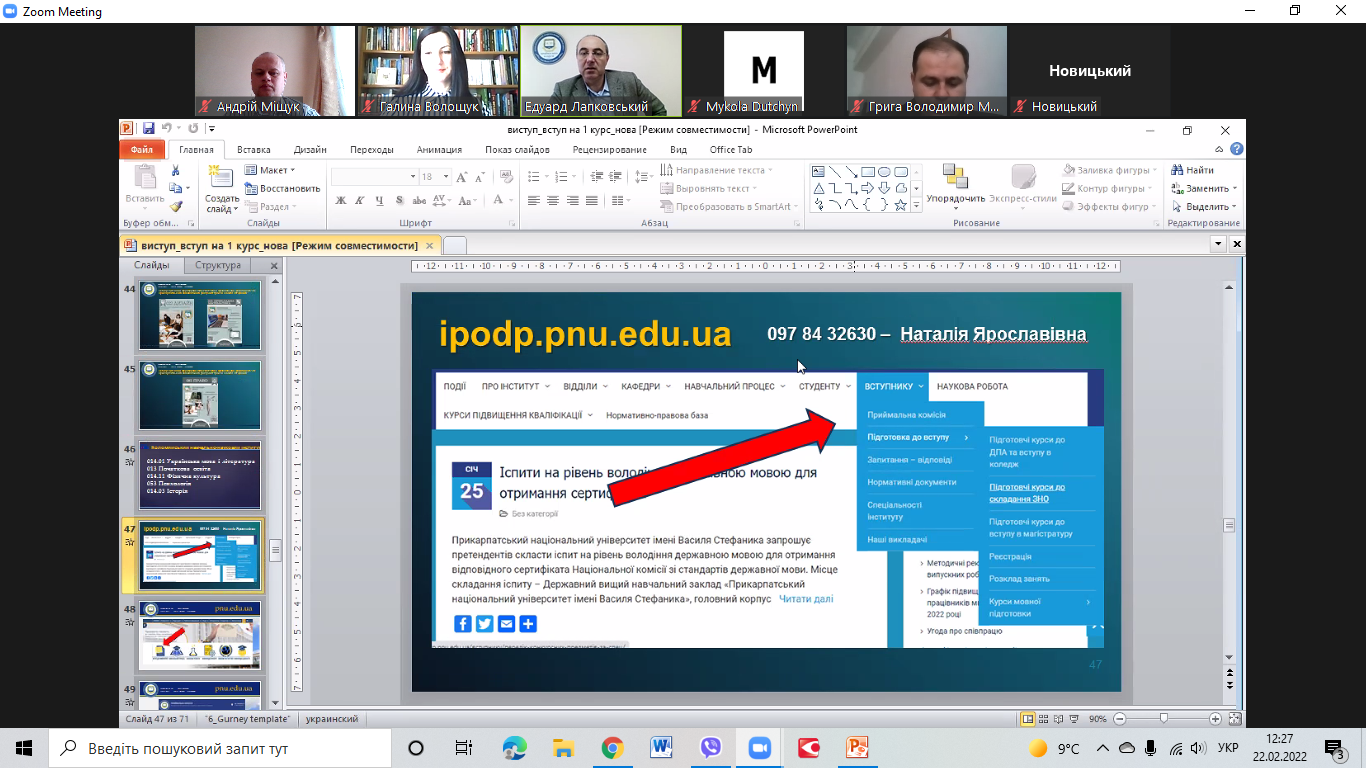Screen dimensions: 1366x768
Task: Click the Save icon in quick access toolbar
Action: (148, 129)
